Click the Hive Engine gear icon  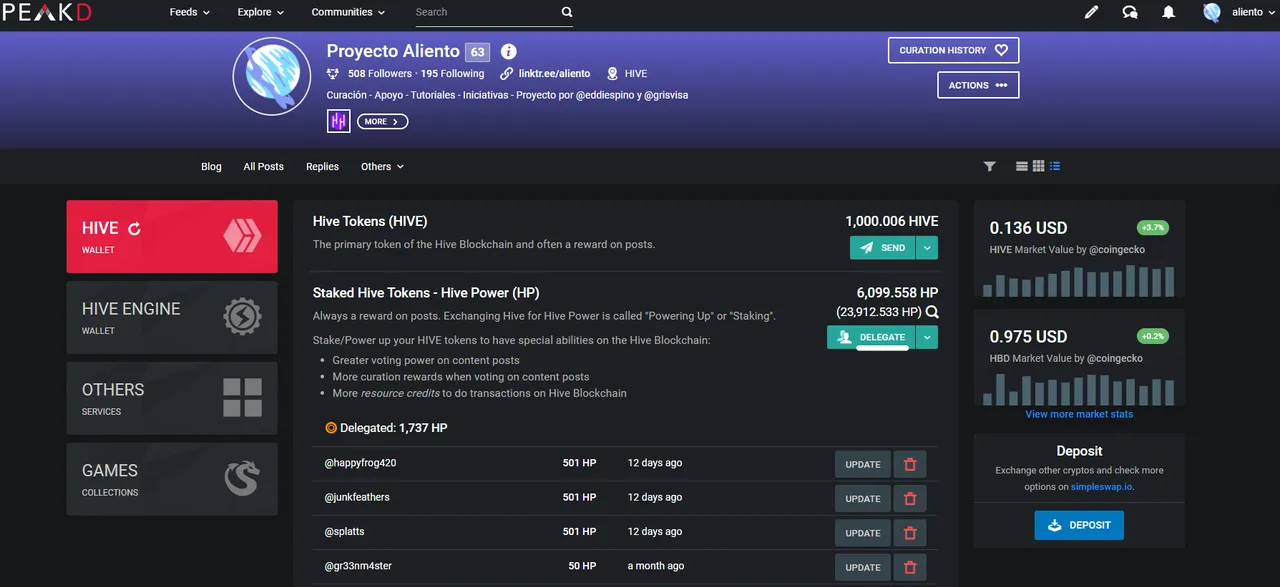(x=242, y=317)
